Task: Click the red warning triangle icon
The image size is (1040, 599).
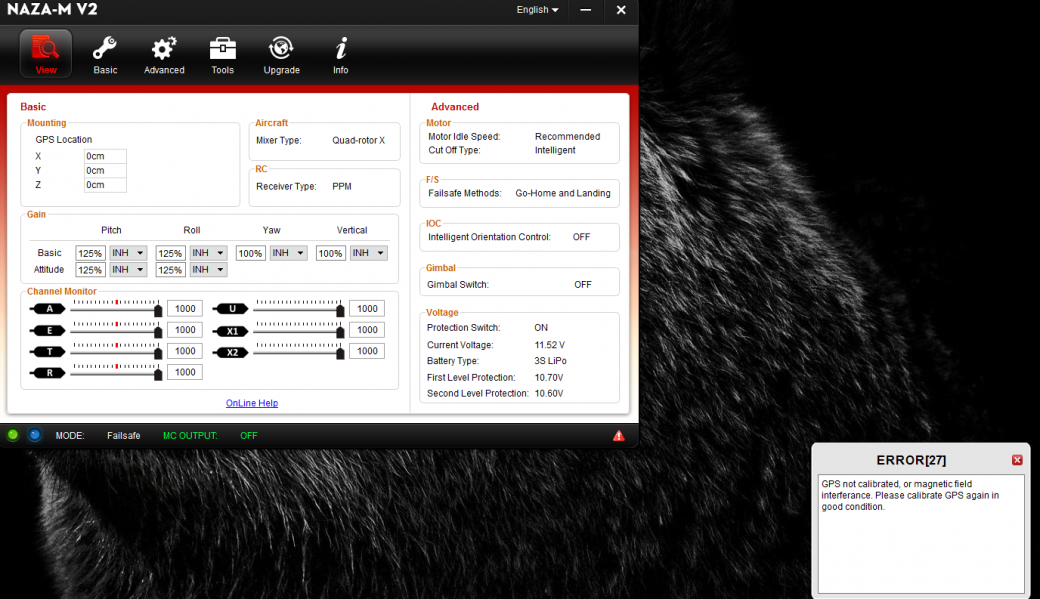Action: [x=619, y=436]
